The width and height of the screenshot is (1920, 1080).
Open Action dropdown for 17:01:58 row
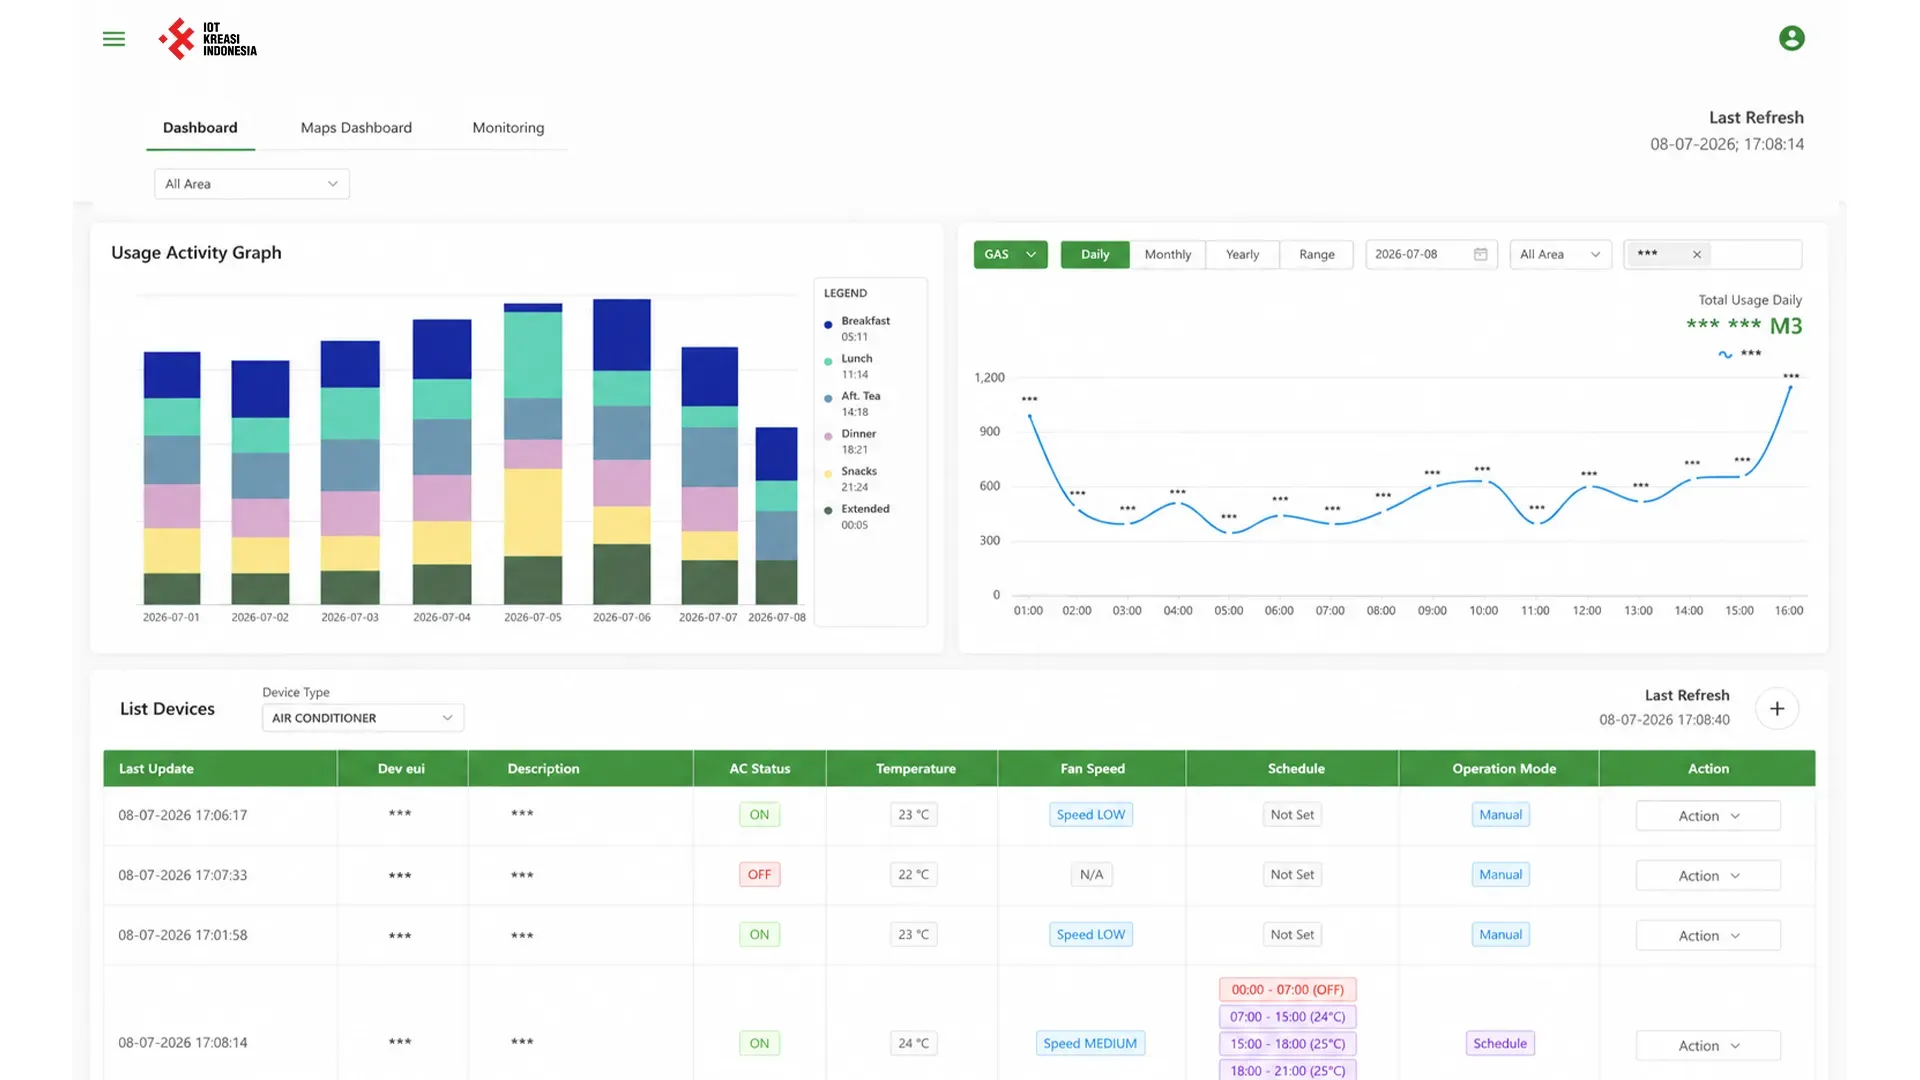[1708, 936]
